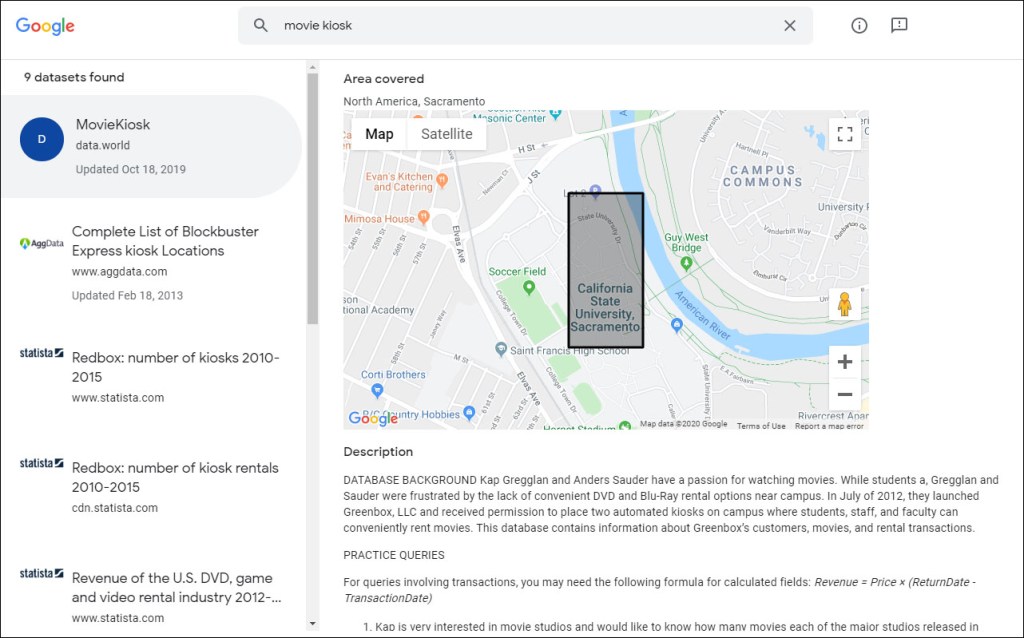The height and width of the screenshot is (638, 1024).
Task: Click statista logo beside Redbox number of kiosks
Action: pos(42,353)
